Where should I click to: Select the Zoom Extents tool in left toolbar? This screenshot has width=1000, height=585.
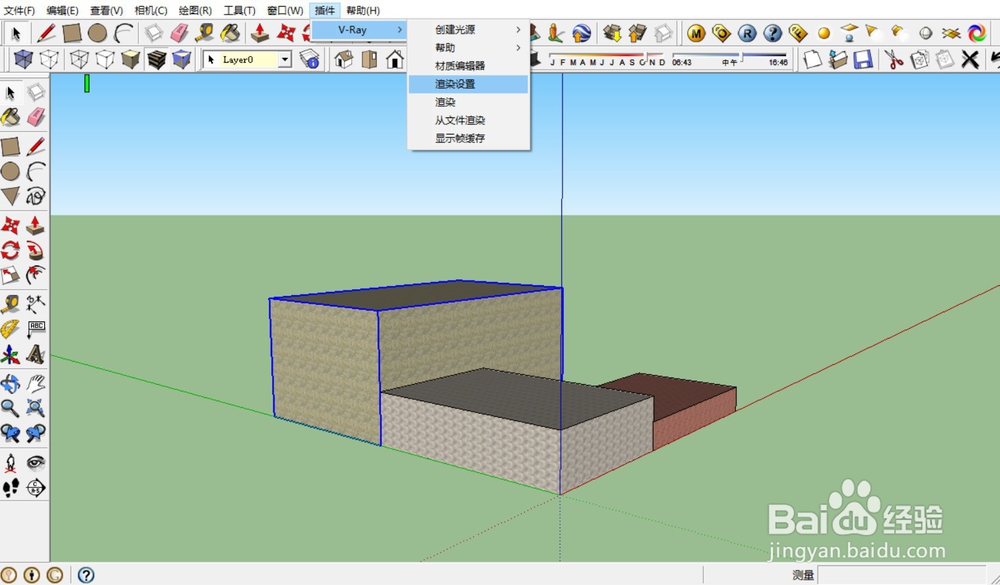(36, 408)
